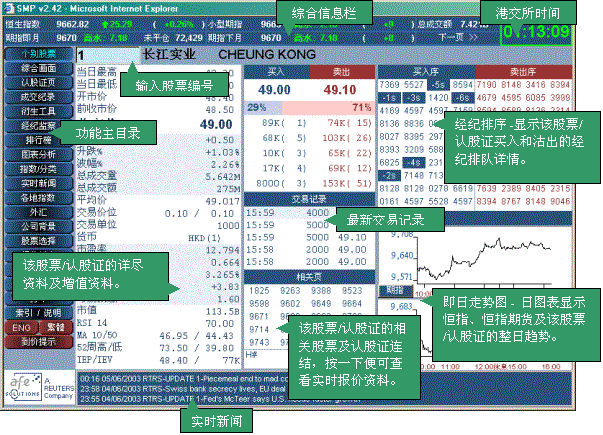Click broker code 9046 in sell queue
The width and height of the screenshot is (603, 435).
[560, 202]
